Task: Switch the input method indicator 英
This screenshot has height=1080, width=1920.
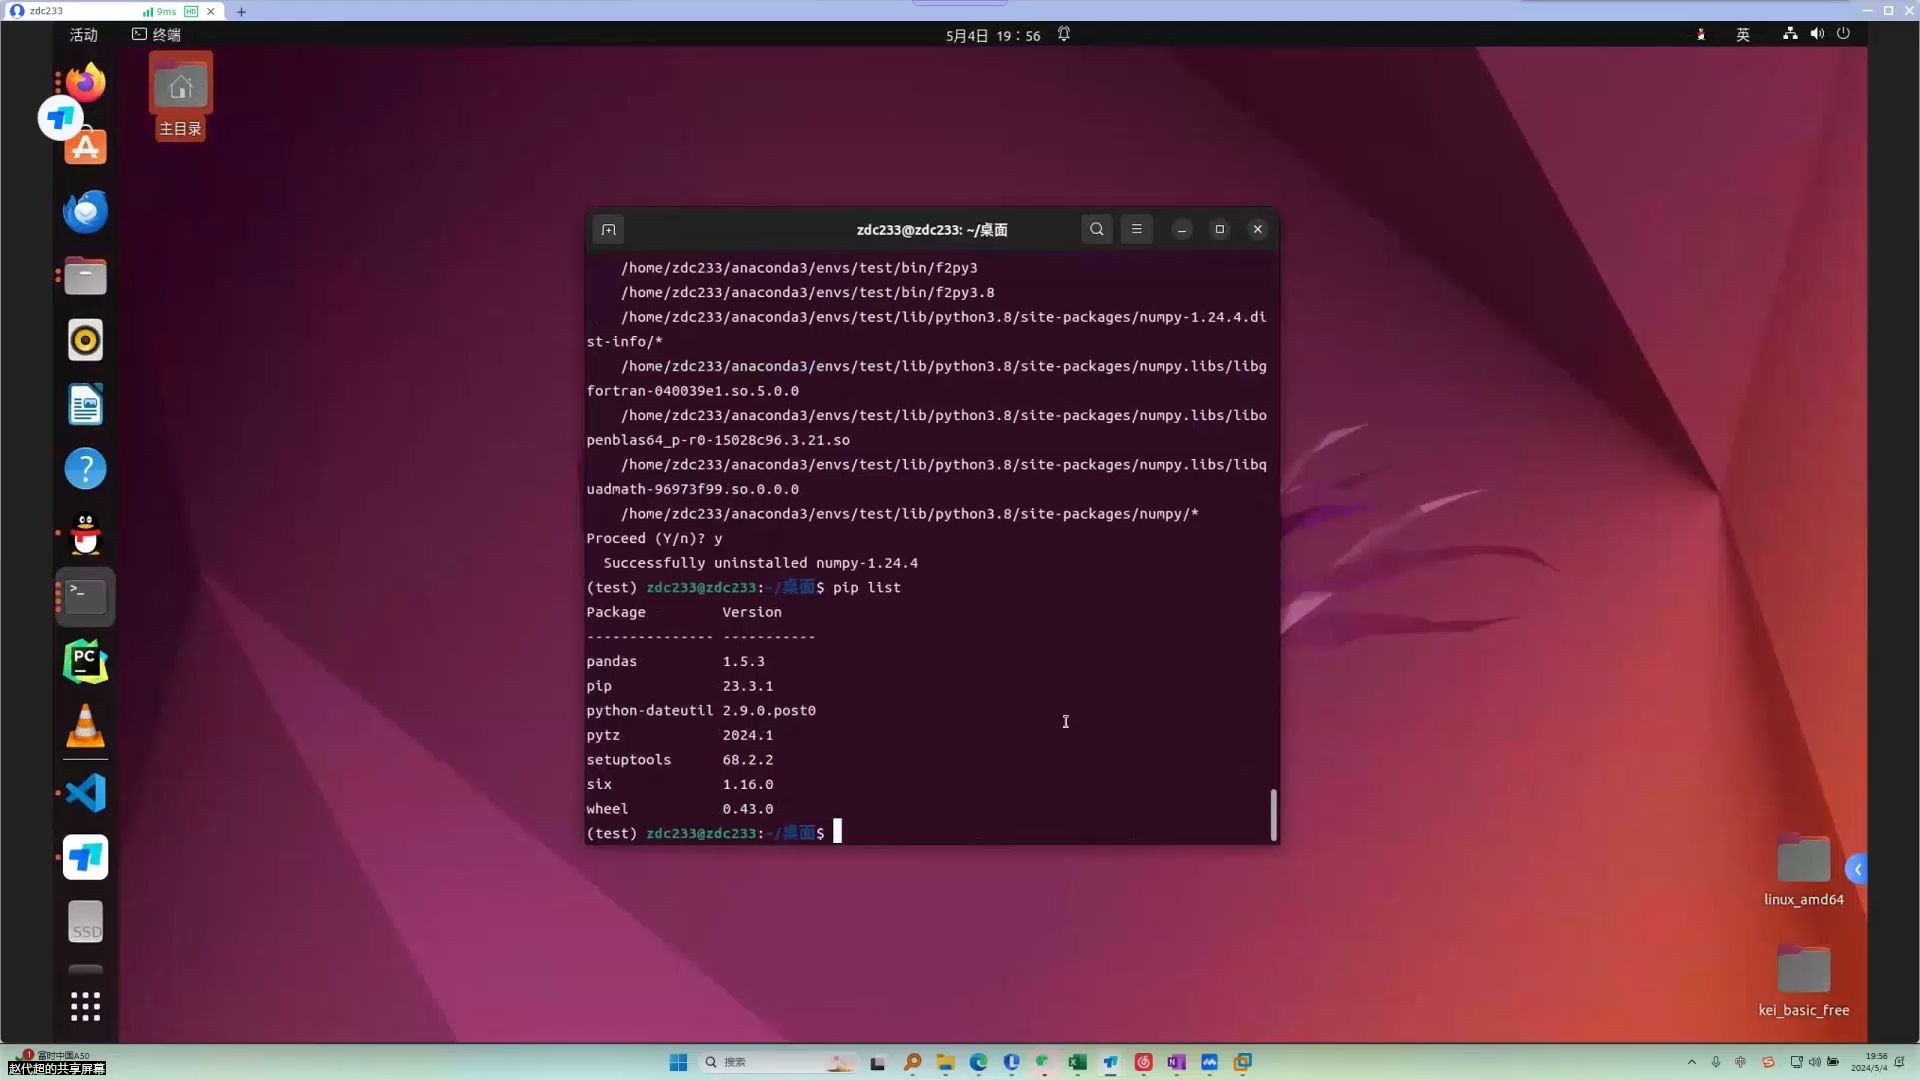Action: [x=1743, y=35]
